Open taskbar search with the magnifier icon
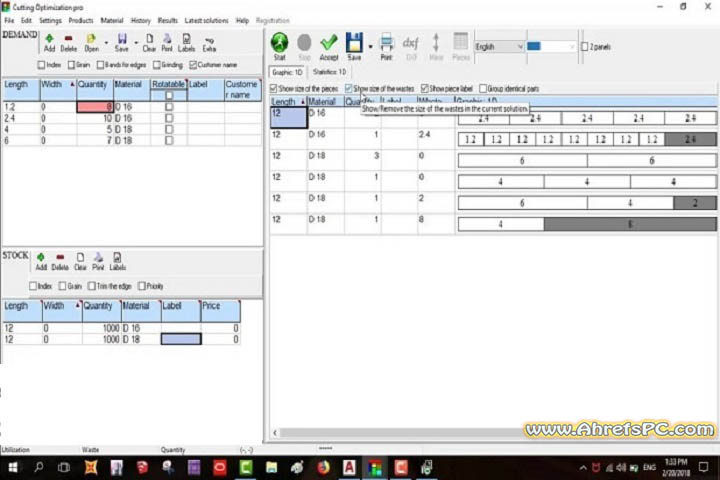 coord(39,468)
